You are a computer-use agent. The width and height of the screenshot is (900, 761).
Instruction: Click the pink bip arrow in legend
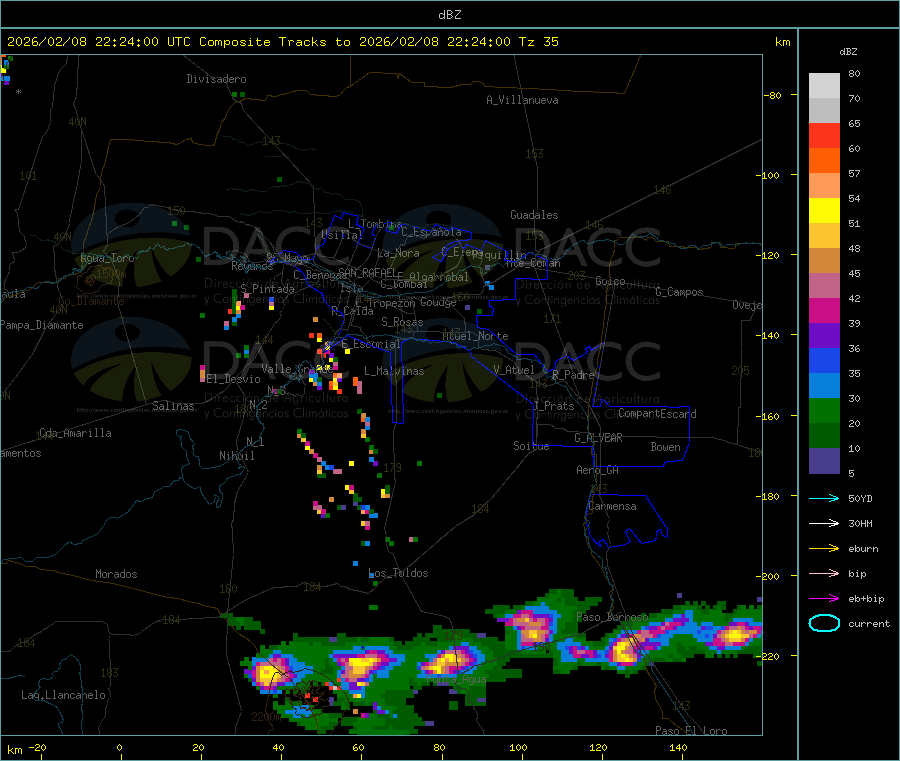(x=824, y=573)
